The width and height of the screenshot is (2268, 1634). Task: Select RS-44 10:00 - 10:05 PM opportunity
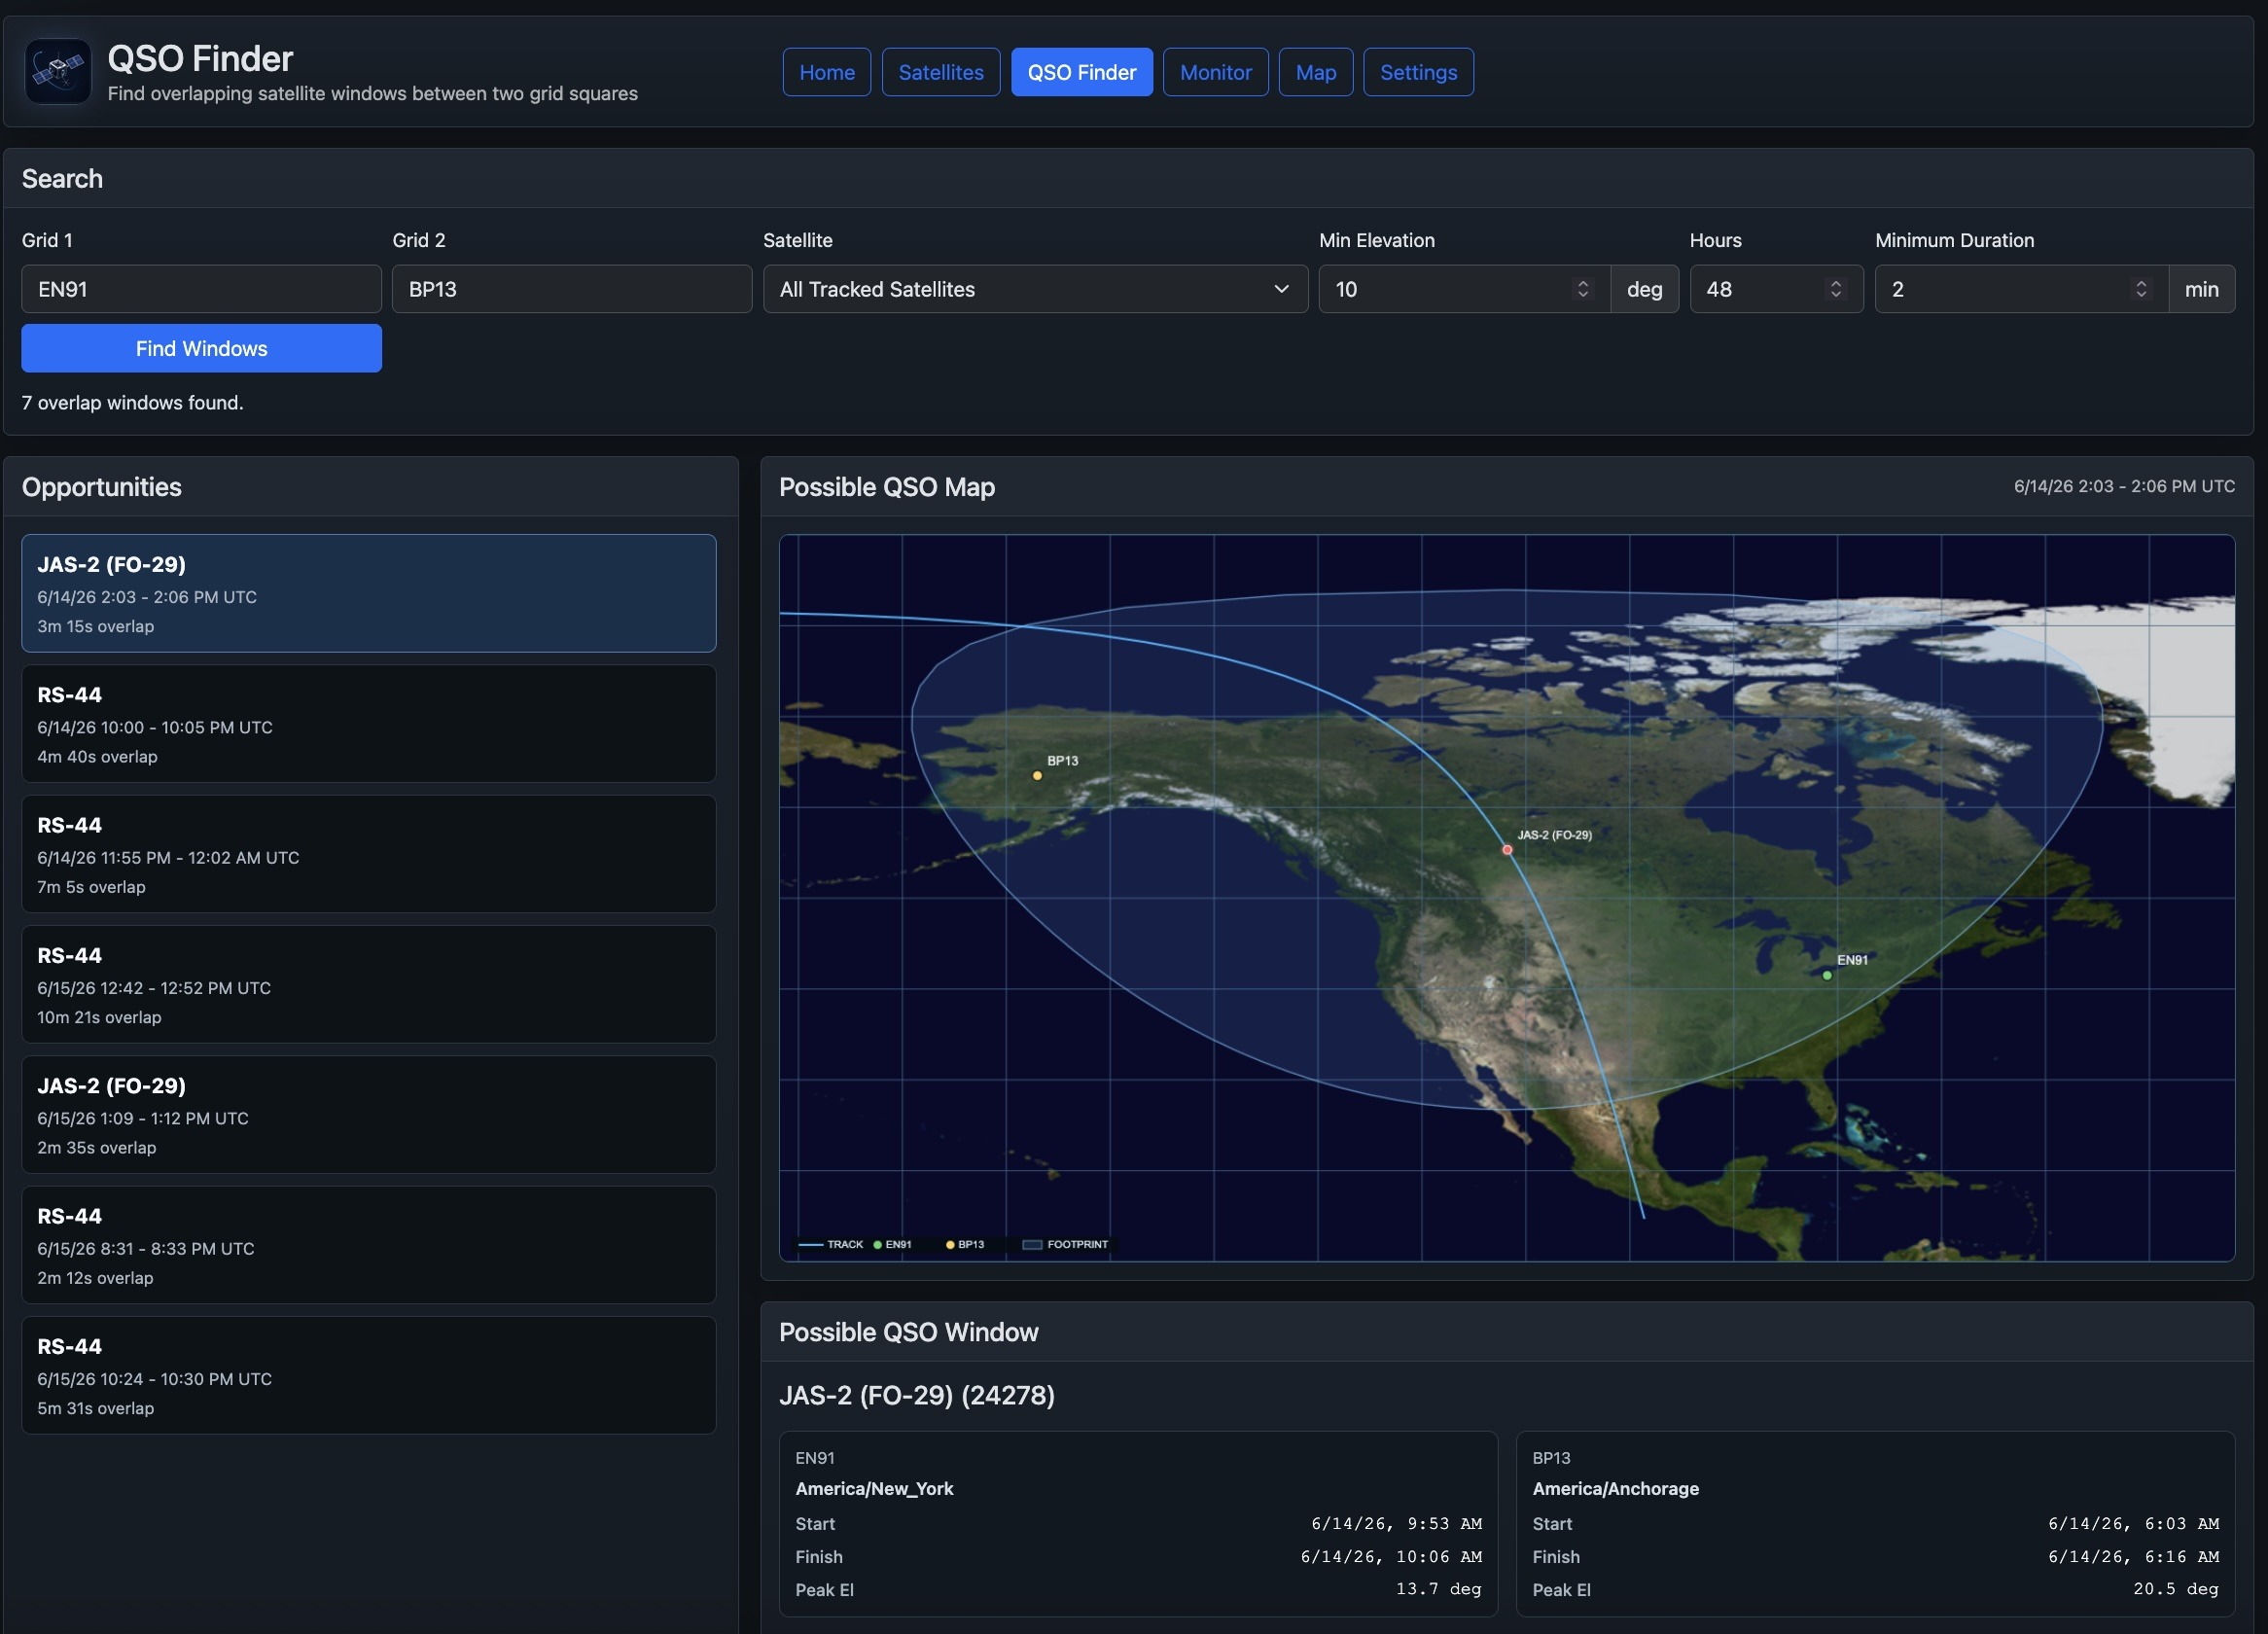click(x=369, y=724)
